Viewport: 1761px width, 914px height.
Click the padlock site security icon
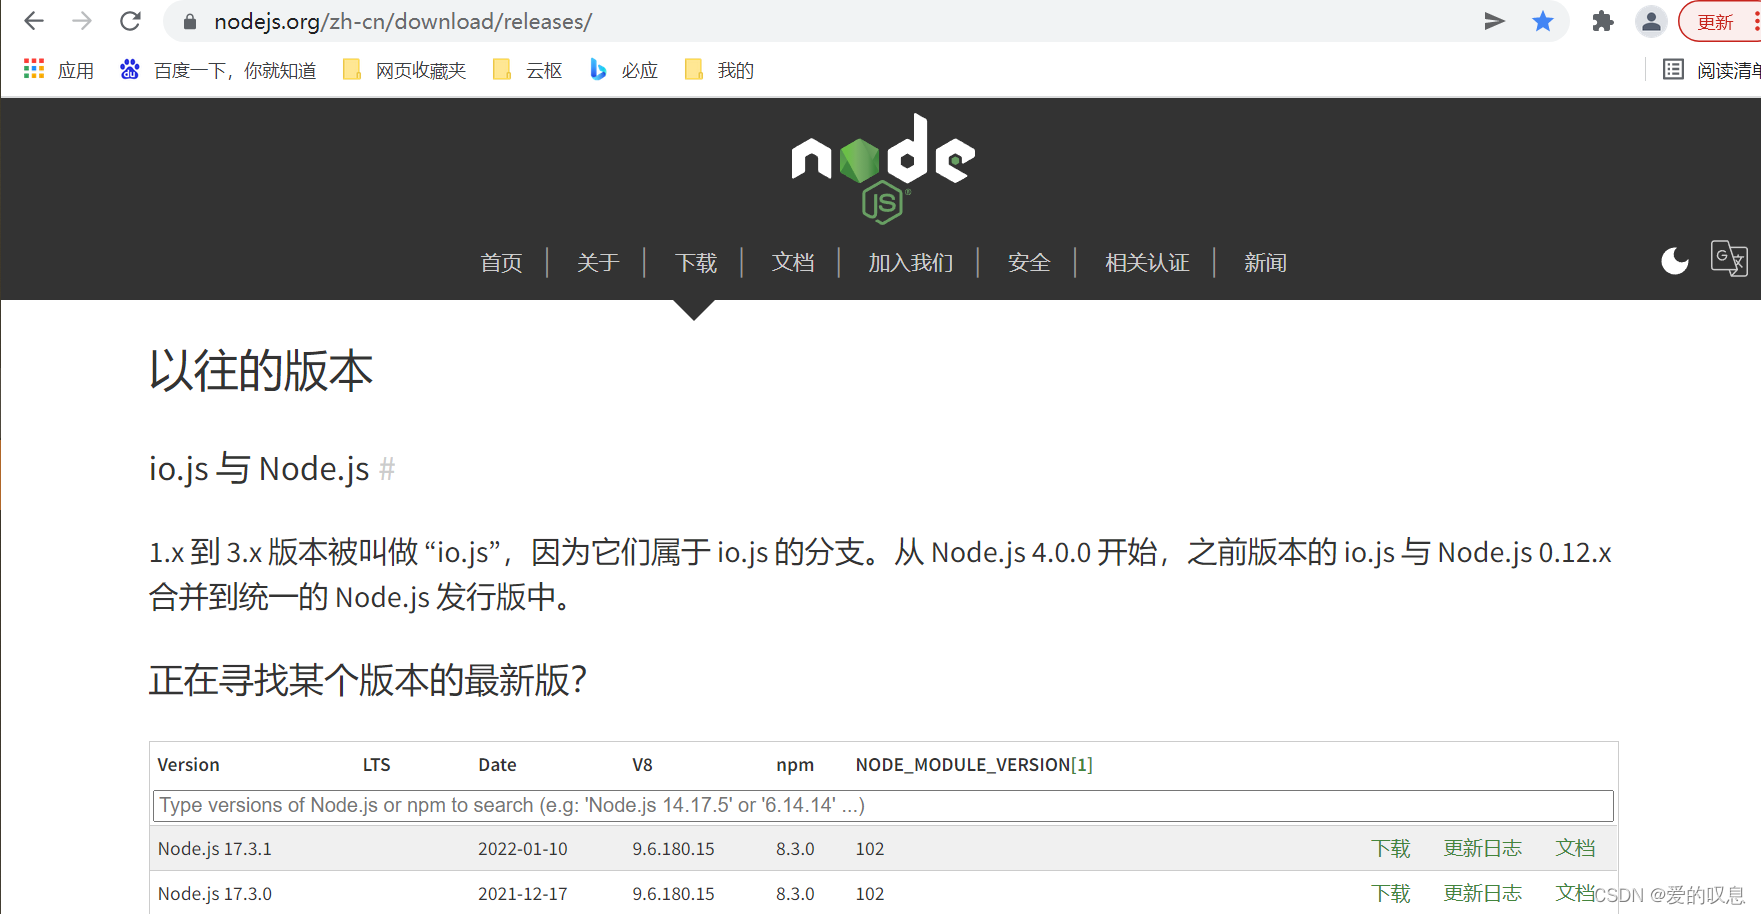[x=190, y=22]
